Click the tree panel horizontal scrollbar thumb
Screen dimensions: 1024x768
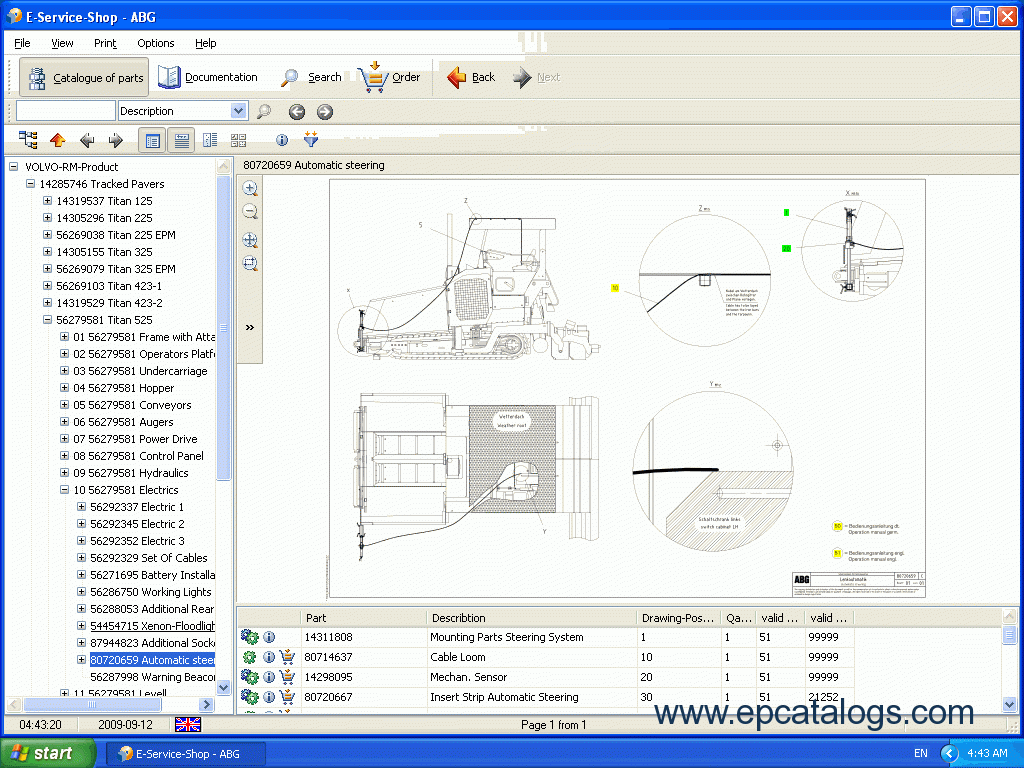92,705
